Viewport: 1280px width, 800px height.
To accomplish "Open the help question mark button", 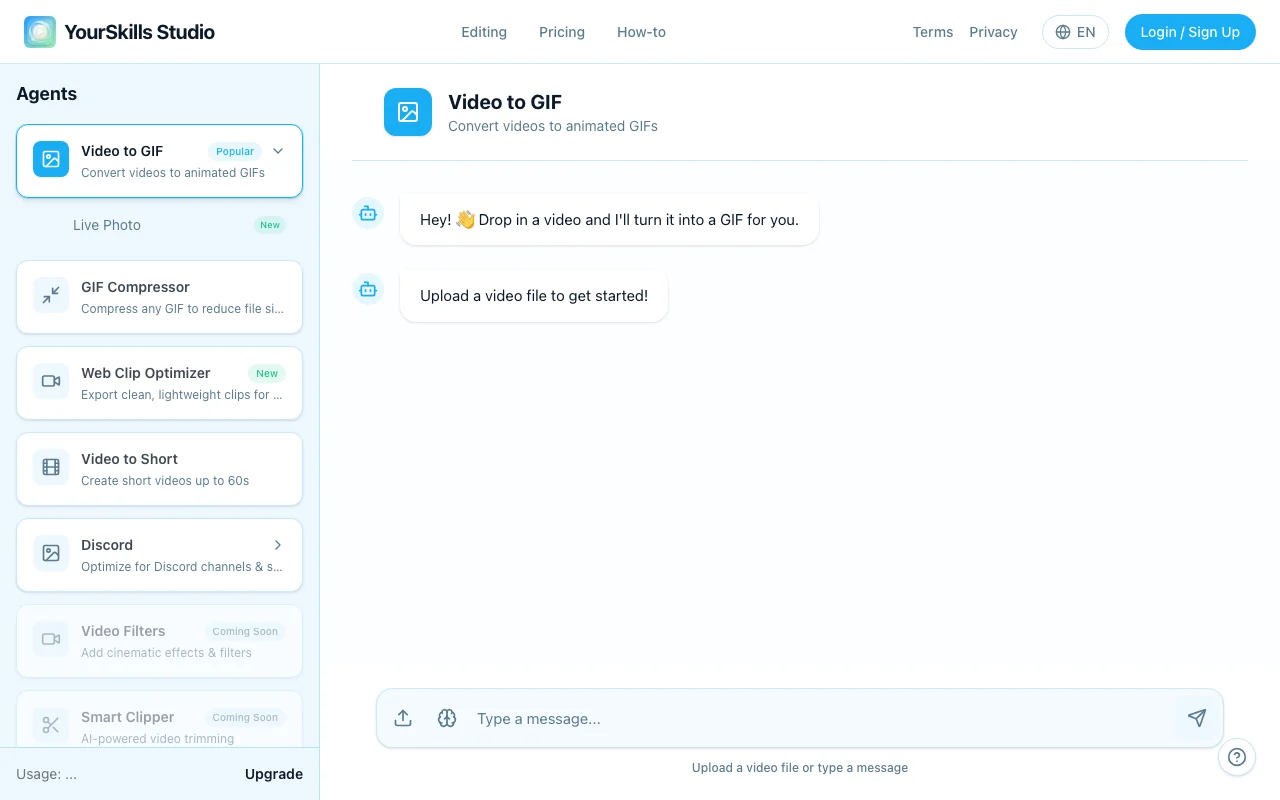I will tap(1237, 757).
